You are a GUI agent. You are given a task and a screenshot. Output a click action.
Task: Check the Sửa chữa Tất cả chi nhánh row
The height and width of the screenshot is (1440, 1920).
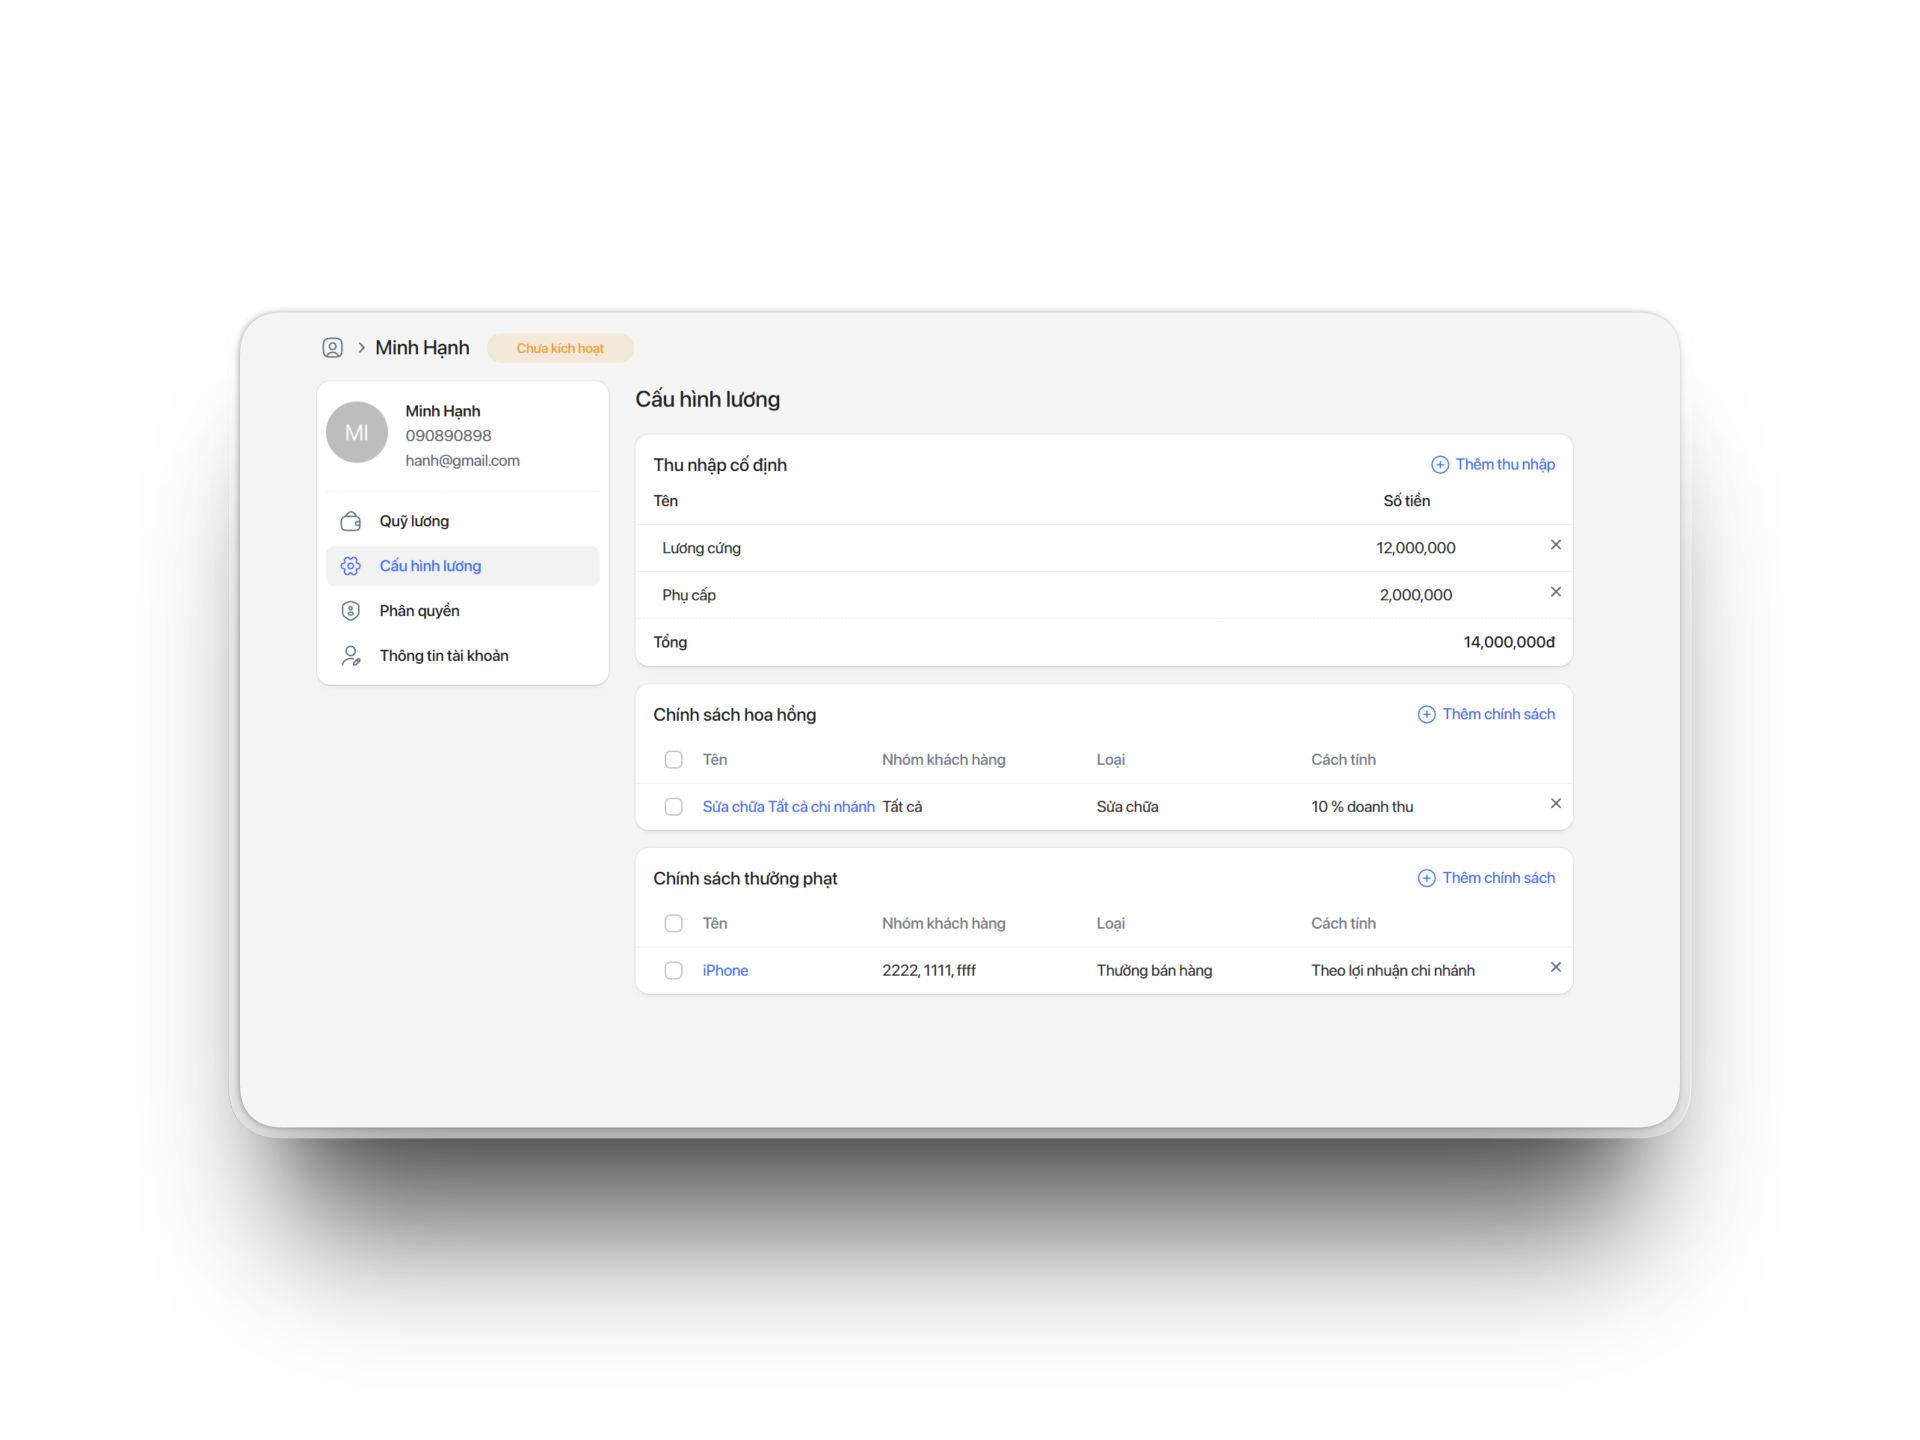673,807
